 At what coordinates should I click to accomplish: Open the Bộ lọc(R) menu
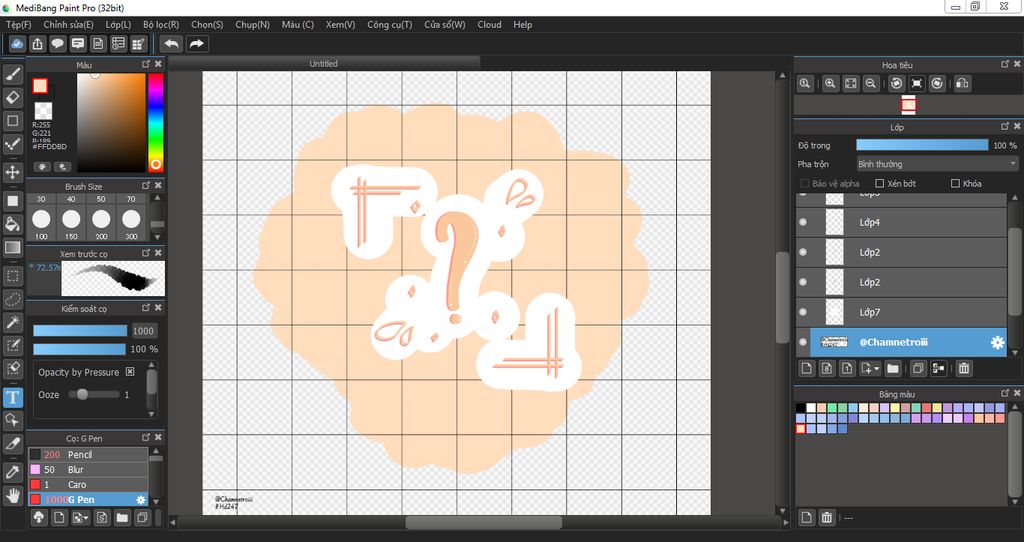pos(161,24)
